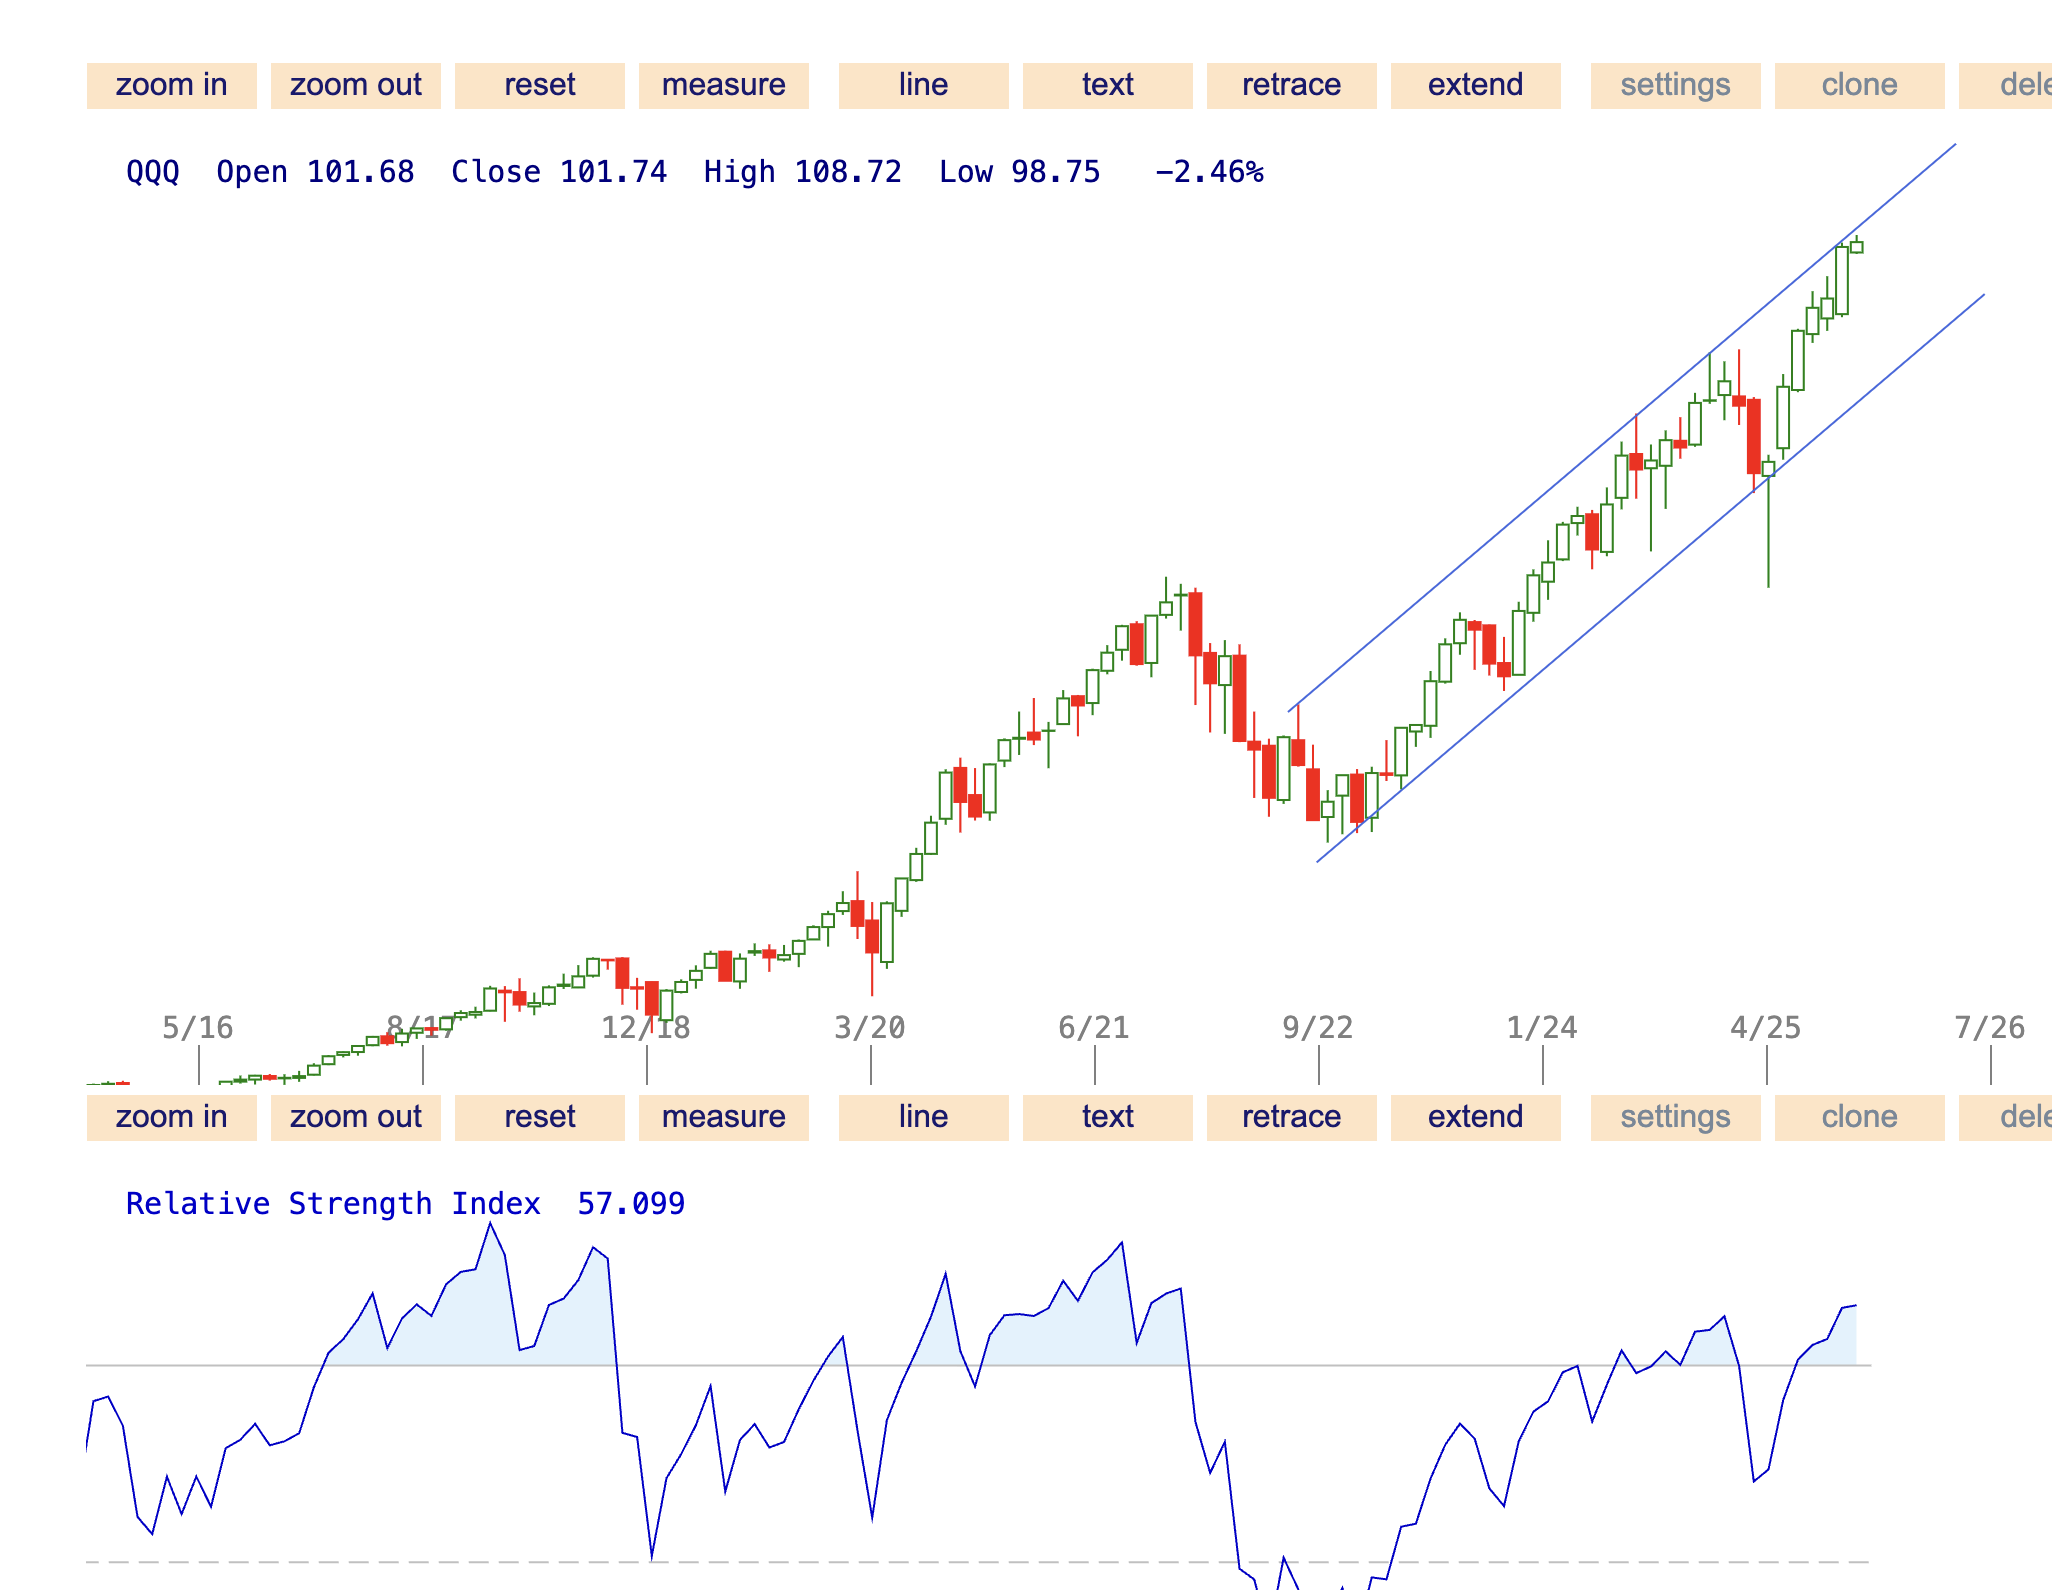This screenshot has height=1590, width=2052.
Task: Click extend in the price chart toolbar
Action: [x=1475, y=85]
